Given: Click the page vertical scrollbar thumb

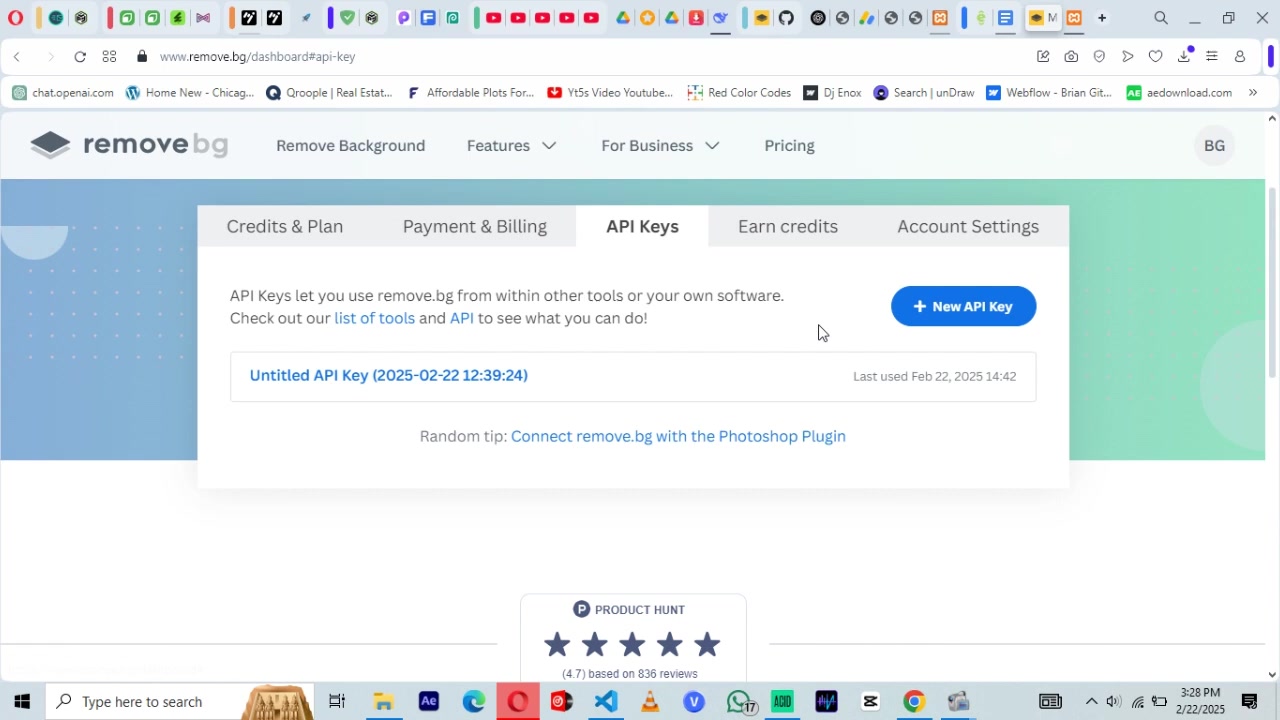Looking at the screenshot, I should [1272, 282].
